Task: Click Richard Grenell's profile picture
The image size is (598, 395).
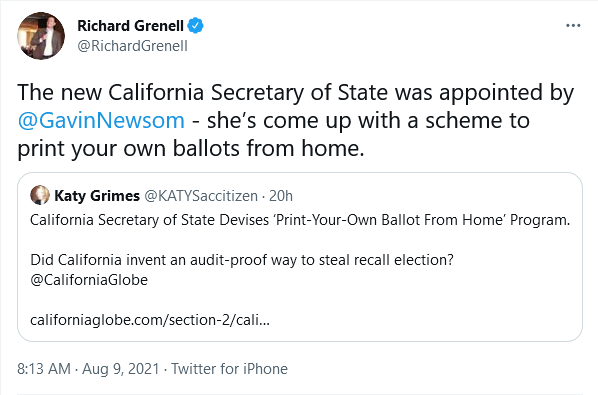Action: pos(41,36)
